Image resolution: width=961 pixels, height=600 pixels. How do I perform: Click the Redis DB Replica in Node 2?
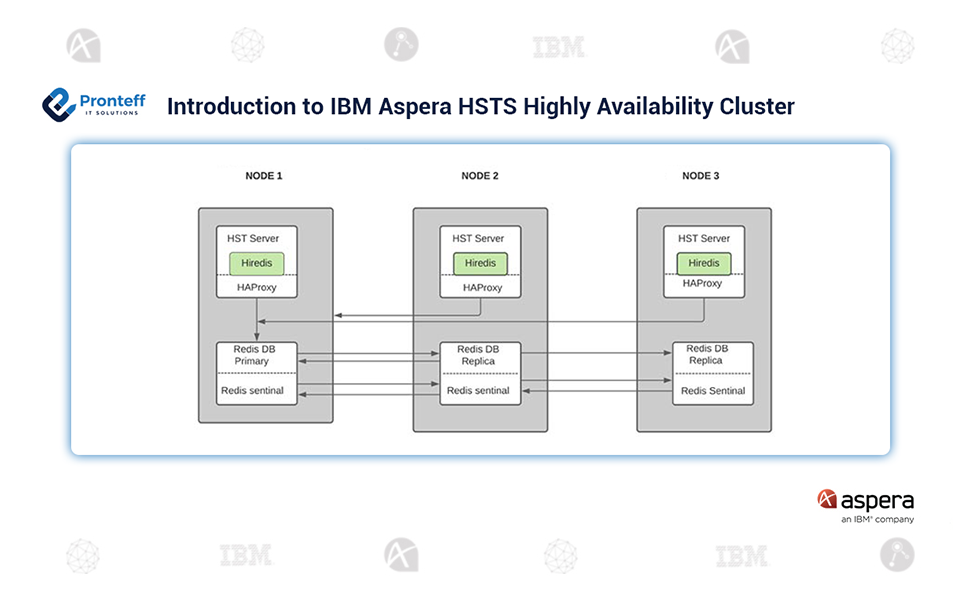pyautogui.click(x=480, y=355)
